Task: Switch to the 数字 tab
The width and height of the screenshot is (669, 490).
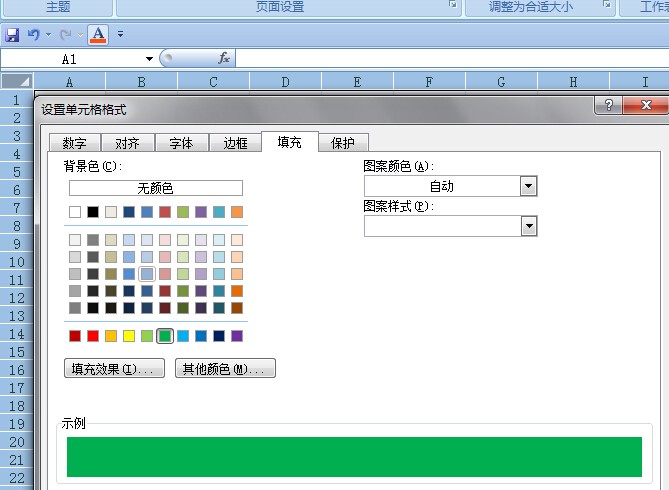Action: (x=75, y=143)
